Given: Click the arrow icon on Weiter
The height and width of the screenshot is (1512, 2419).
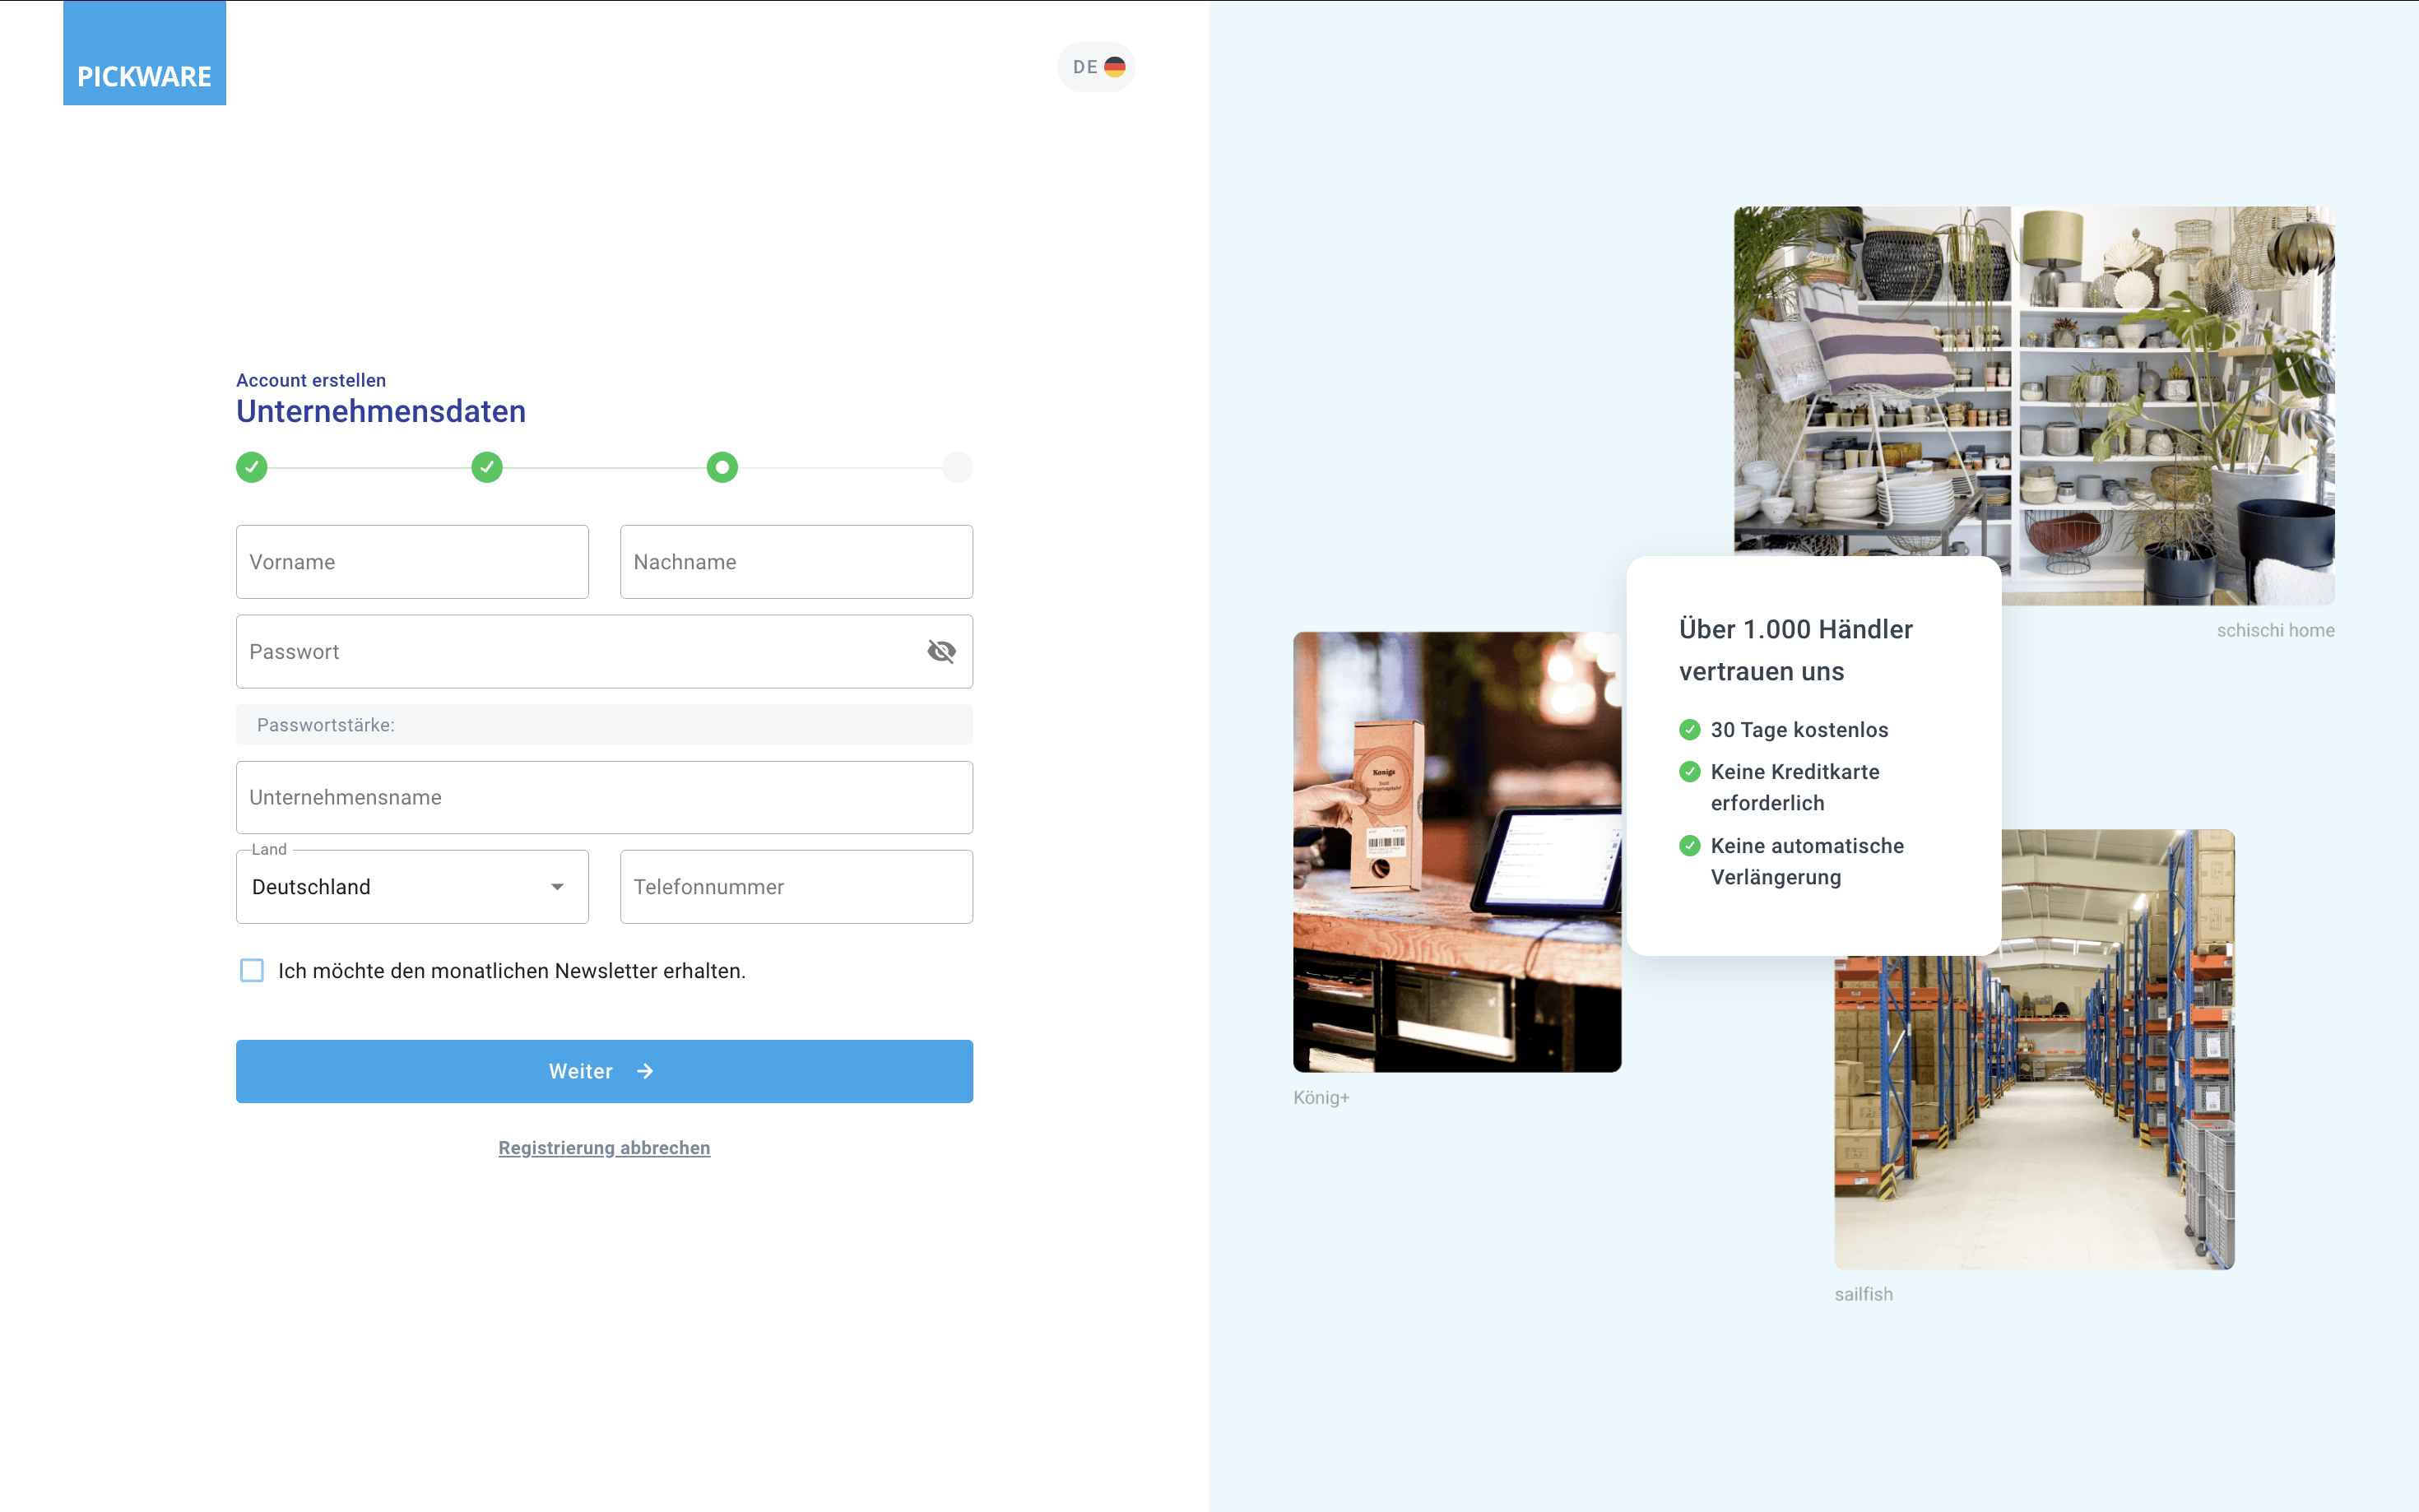Looking at the screenshot, I should pos(645,1071).
